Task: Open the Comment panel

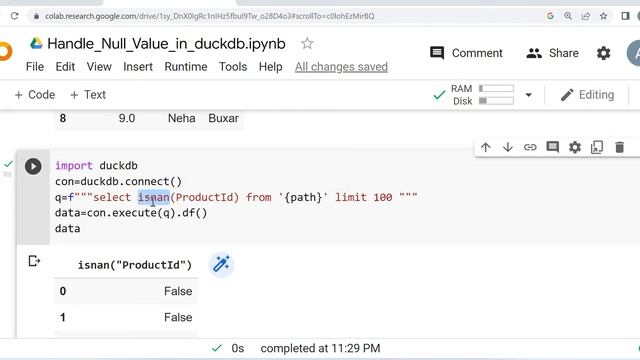Action: coord(466,53)
